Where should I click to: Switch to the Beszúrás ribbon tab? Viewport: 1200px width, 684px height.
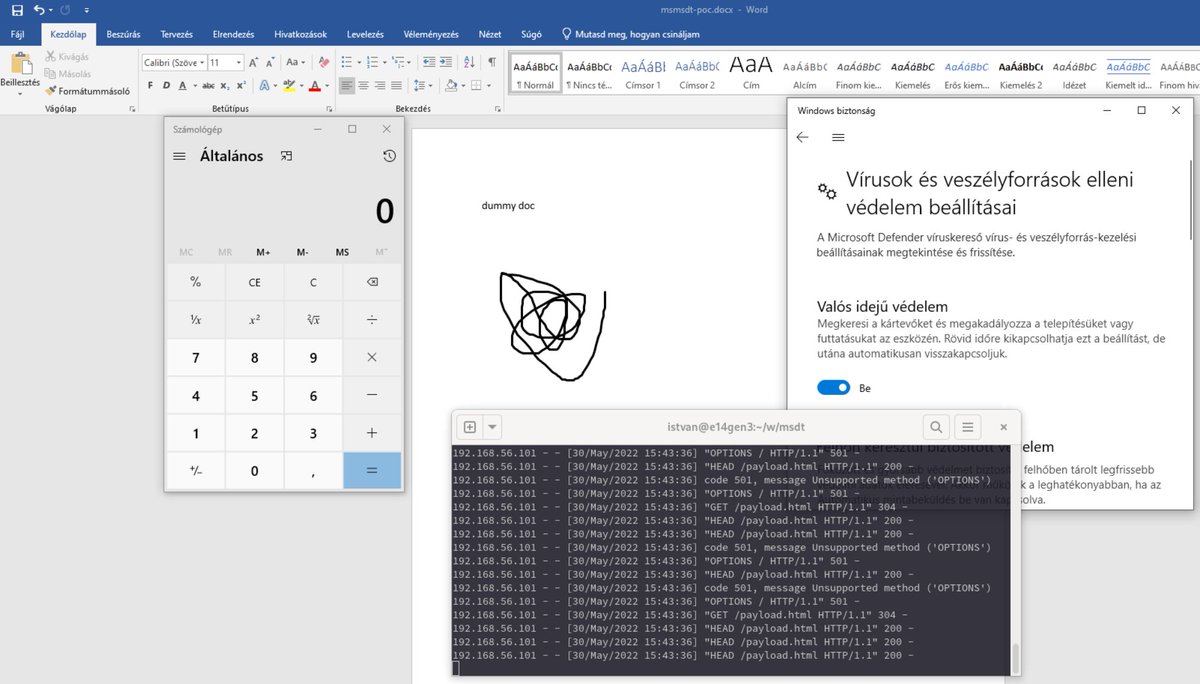(122, 33)
